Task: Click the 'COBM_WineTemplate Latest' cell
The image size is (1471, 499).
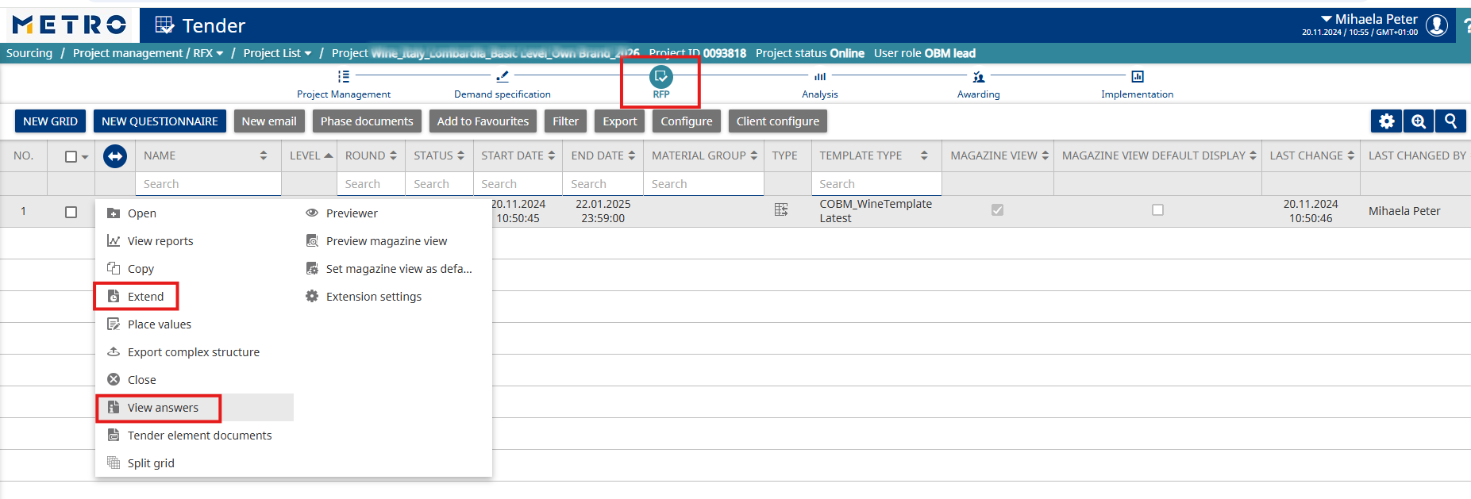Action: coord(876,210)
